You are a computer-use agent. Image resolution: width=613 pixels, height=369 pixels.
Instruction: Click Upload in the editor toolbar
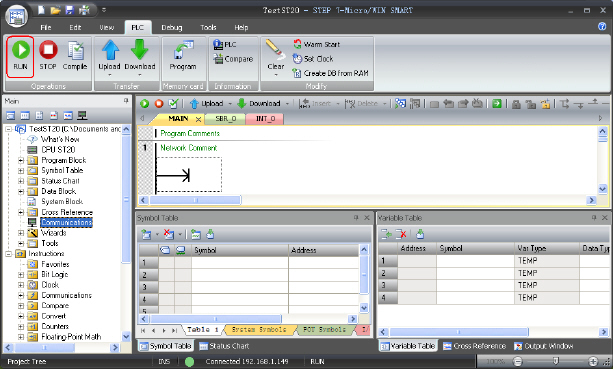click(206, 104)
